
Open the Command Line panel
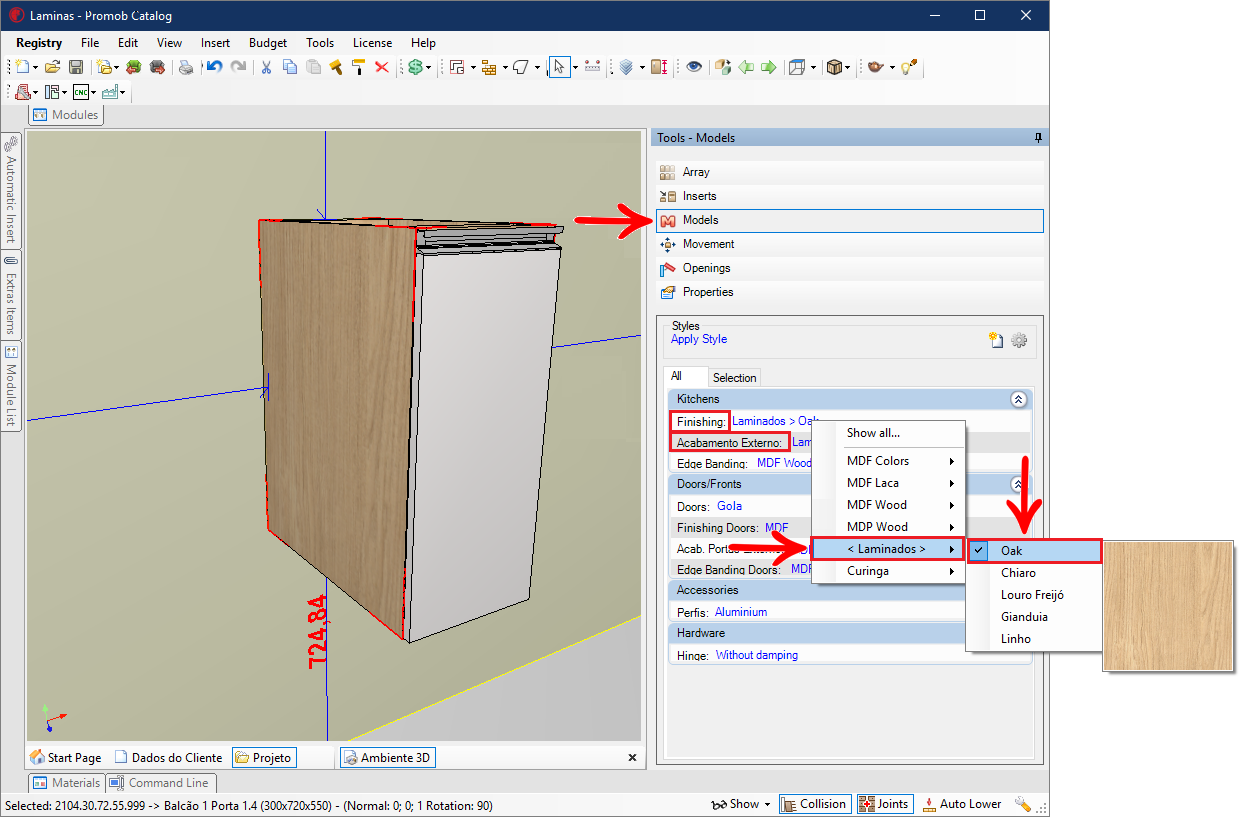(160, 783)
